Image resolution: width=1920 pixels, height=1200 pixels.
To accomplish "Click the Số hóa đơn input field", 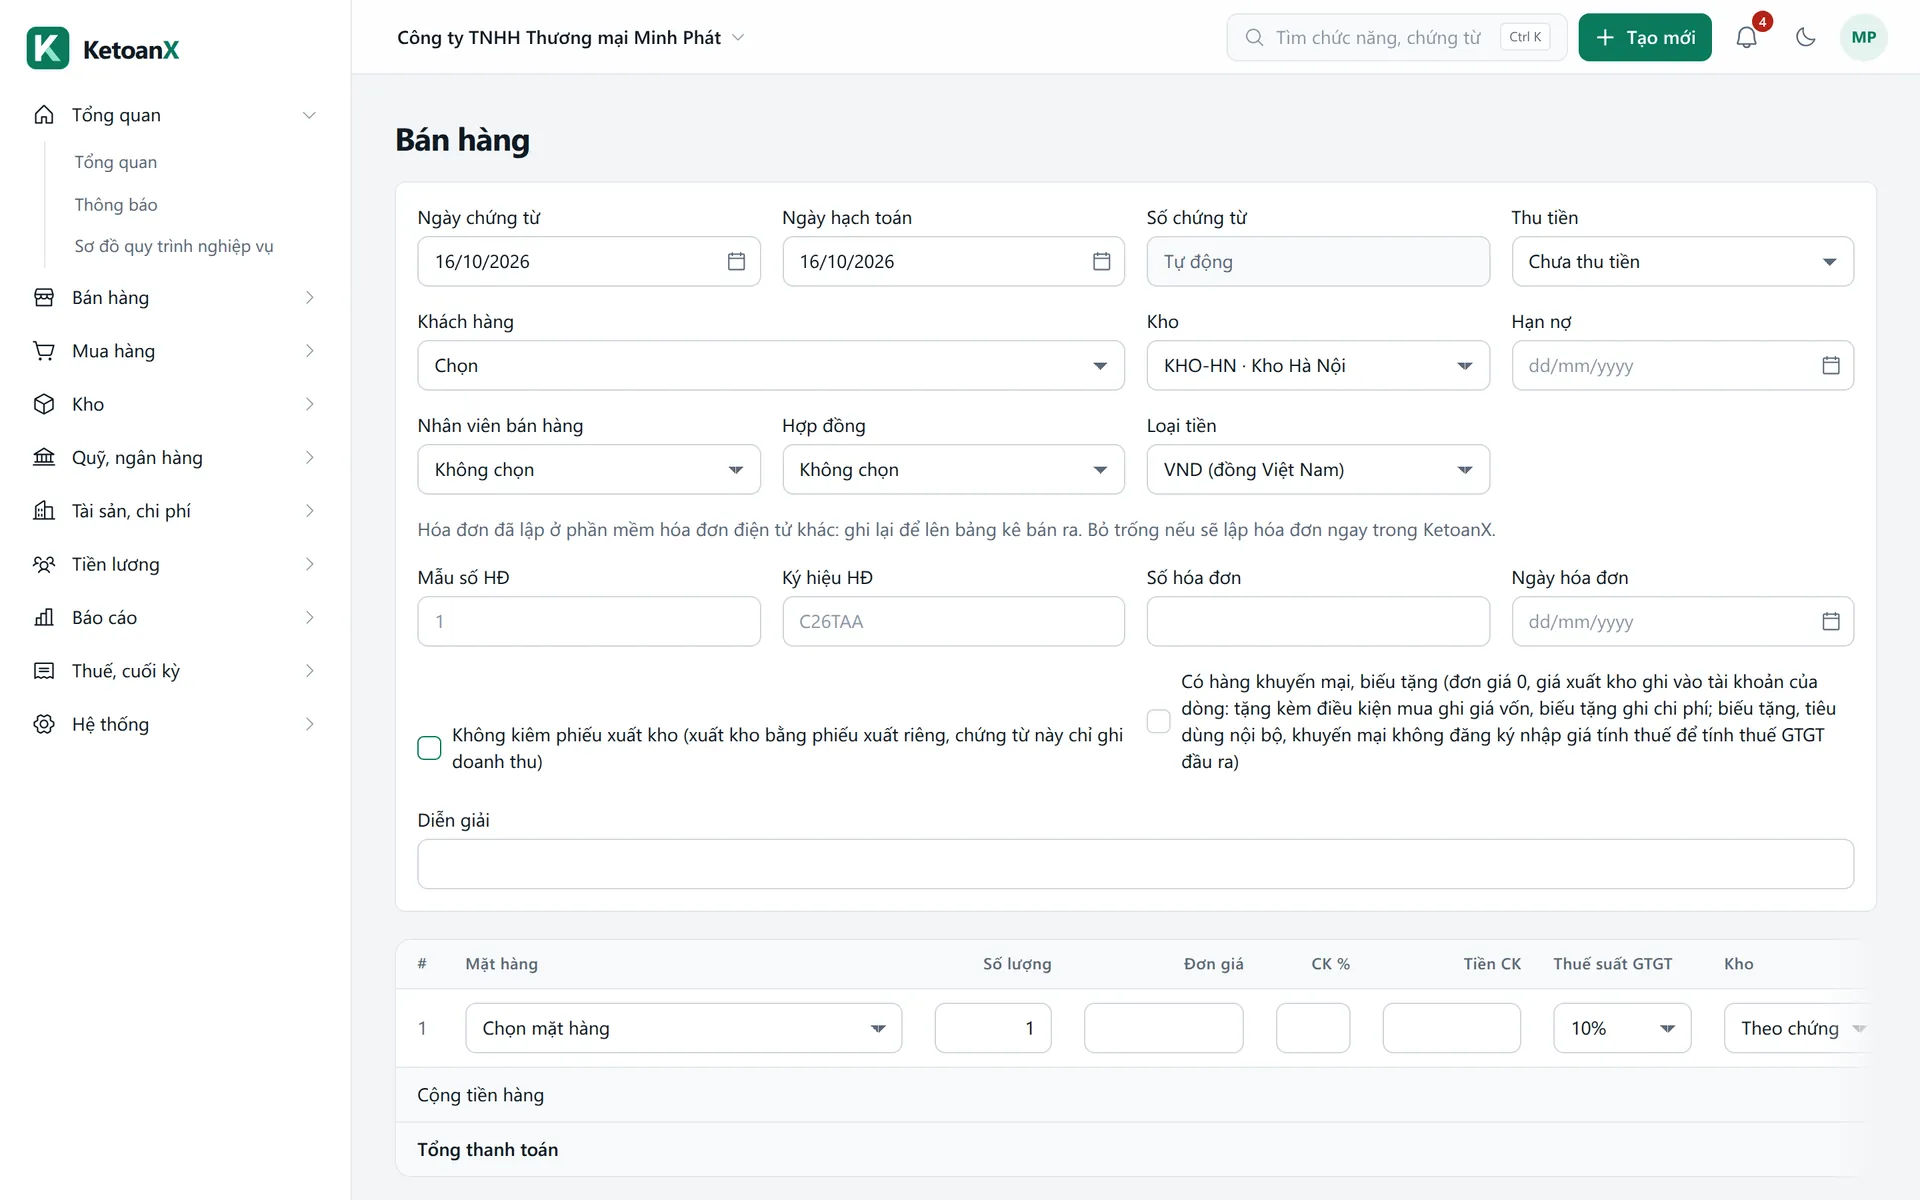I will (1317, 621).
